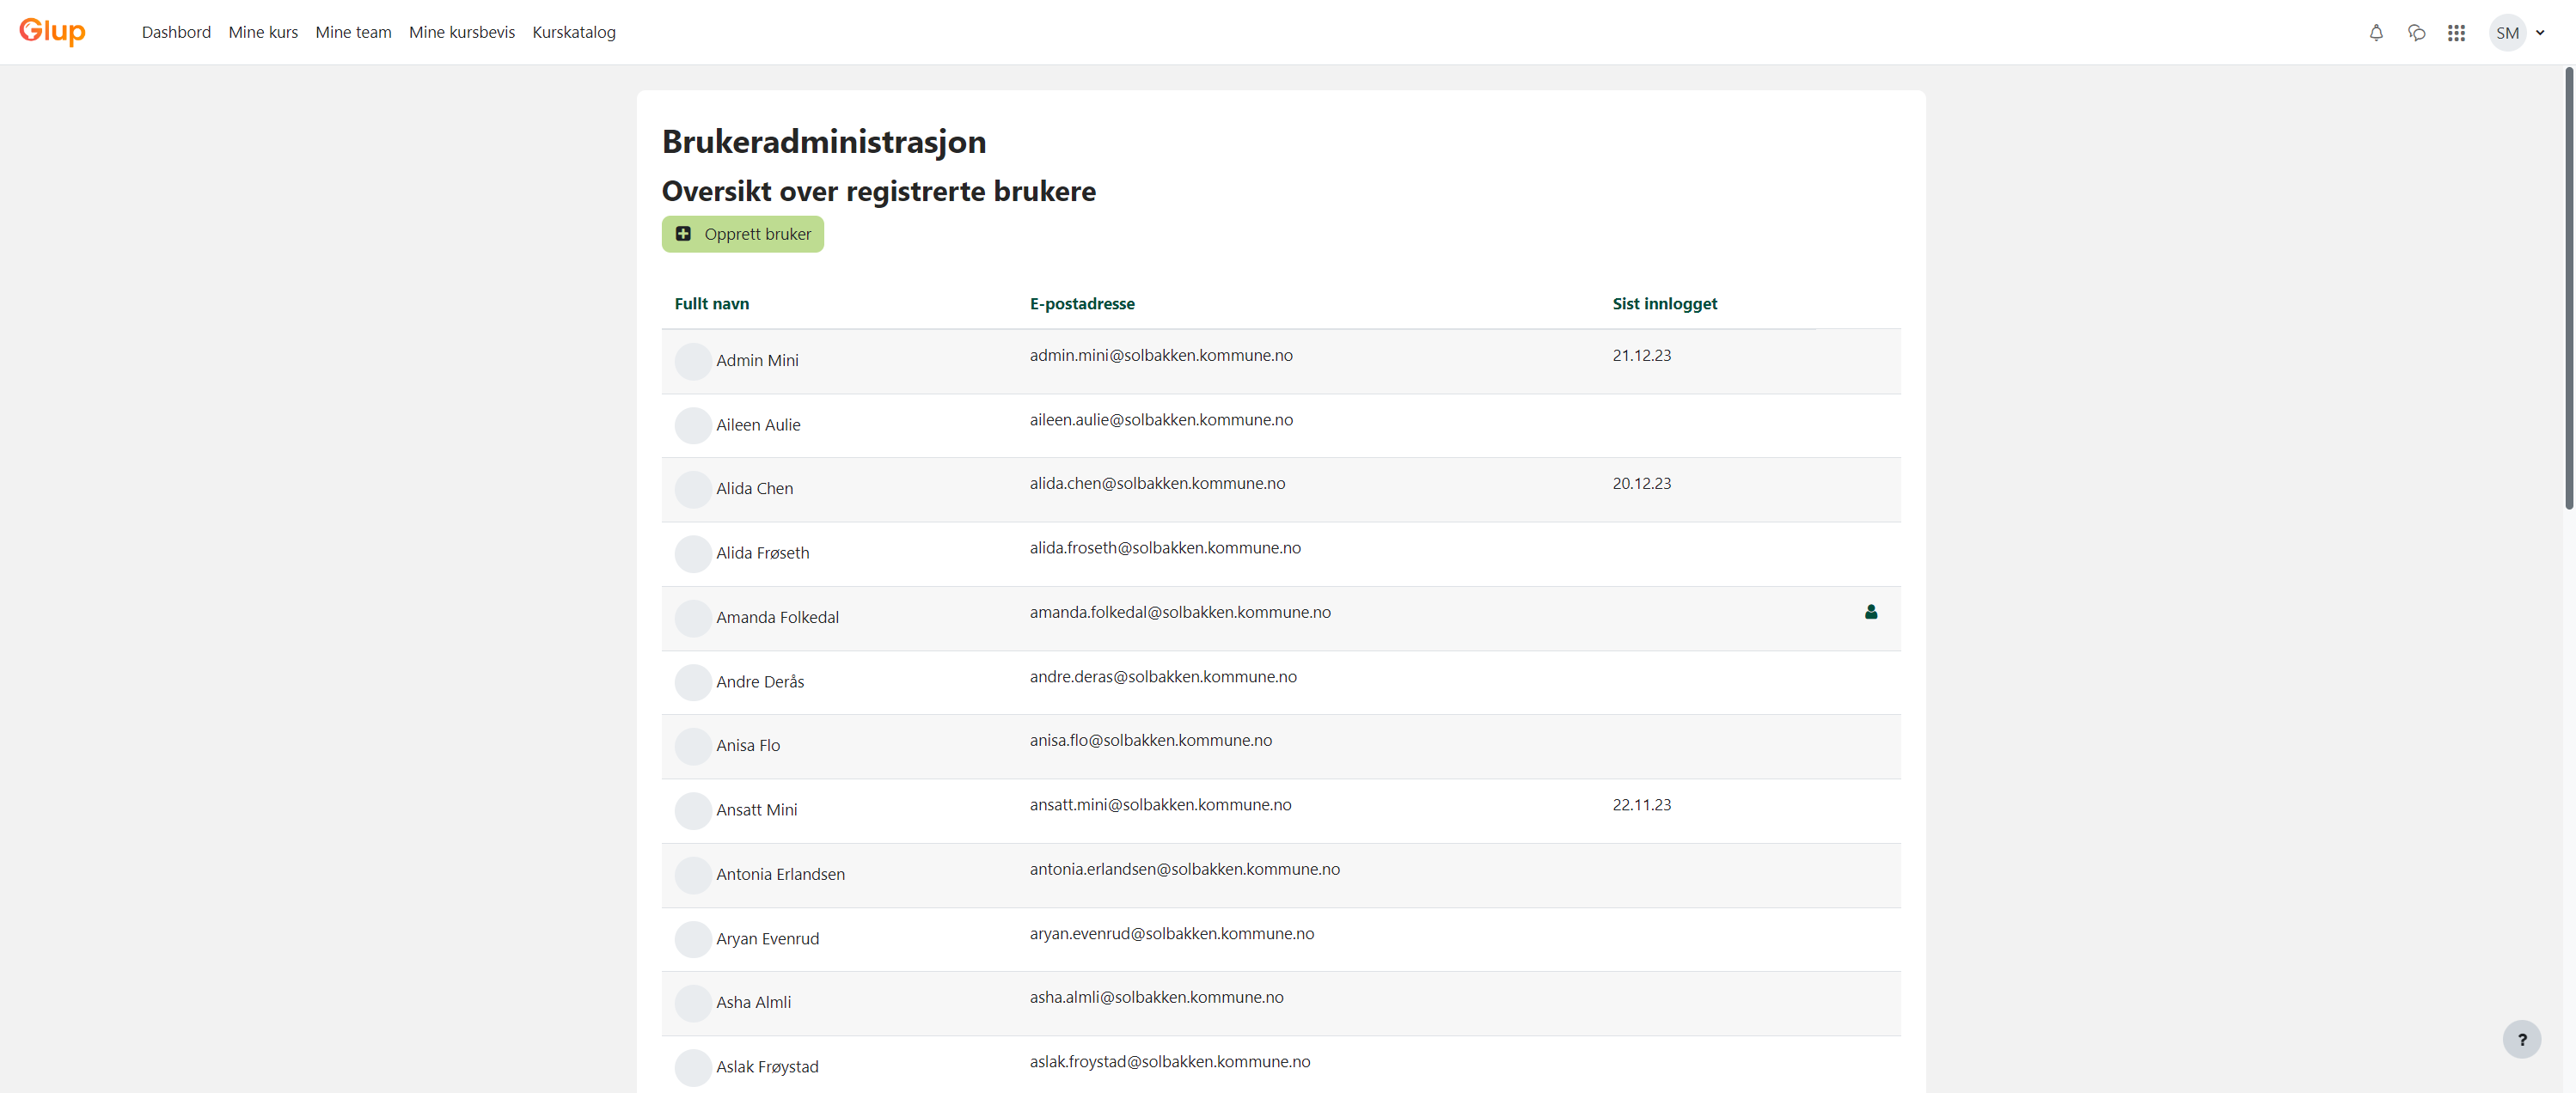Viewport: 2576px width, 1093px height.
Task: Open Mine team
Action: click(353, 32)
